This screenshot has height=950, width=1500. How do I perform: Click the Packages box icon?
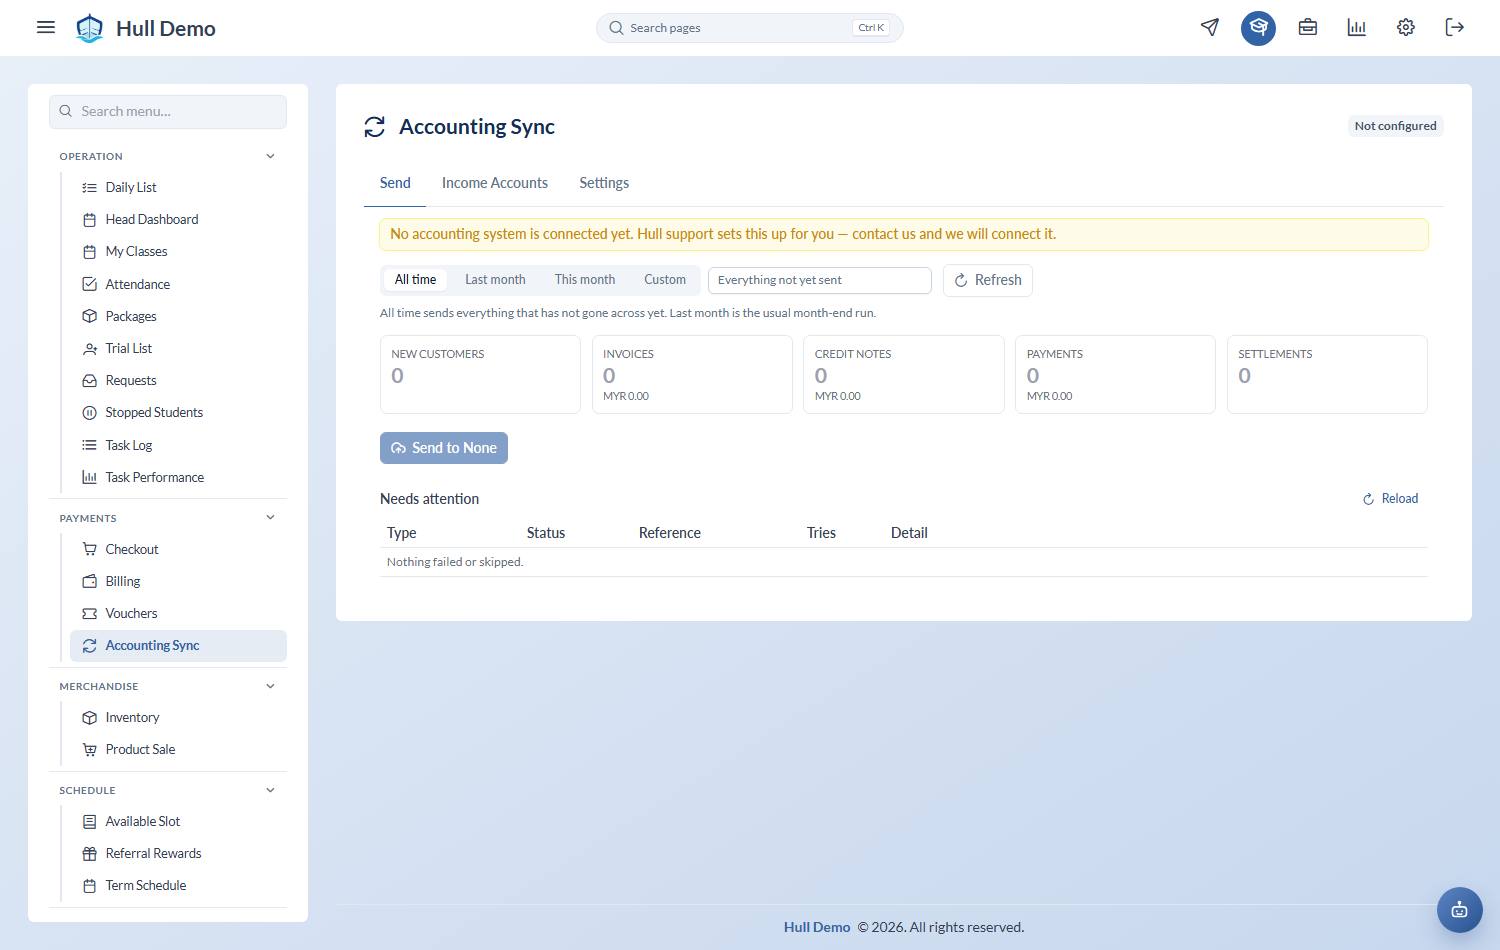coord(89,316)
